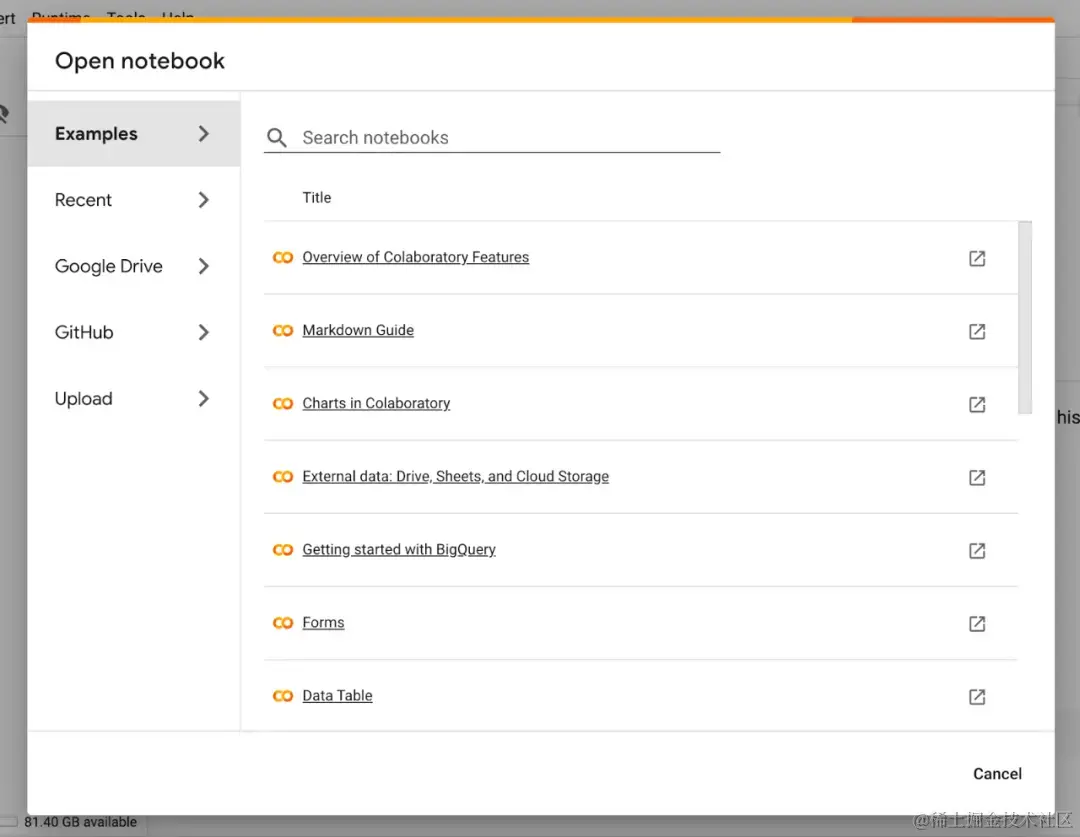Image resolution: width=1080 pixels, height=837 pixels.
Task: Expand the Google Drive chevron arrow
Action: pyautogui.click(x=203, y=266)
